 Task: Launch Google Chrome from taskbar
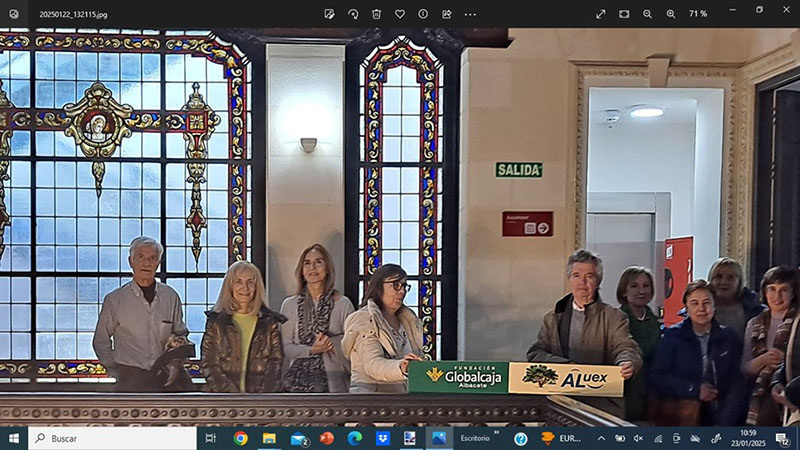click(x=240, y=438)
